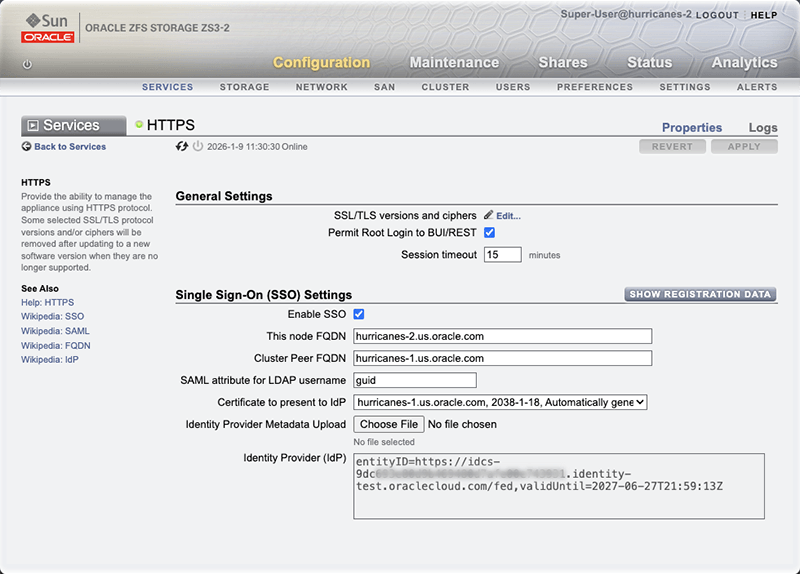Click the green HTTPS status indicator
This screenshot has width=800, height=574.
[139, 124]
